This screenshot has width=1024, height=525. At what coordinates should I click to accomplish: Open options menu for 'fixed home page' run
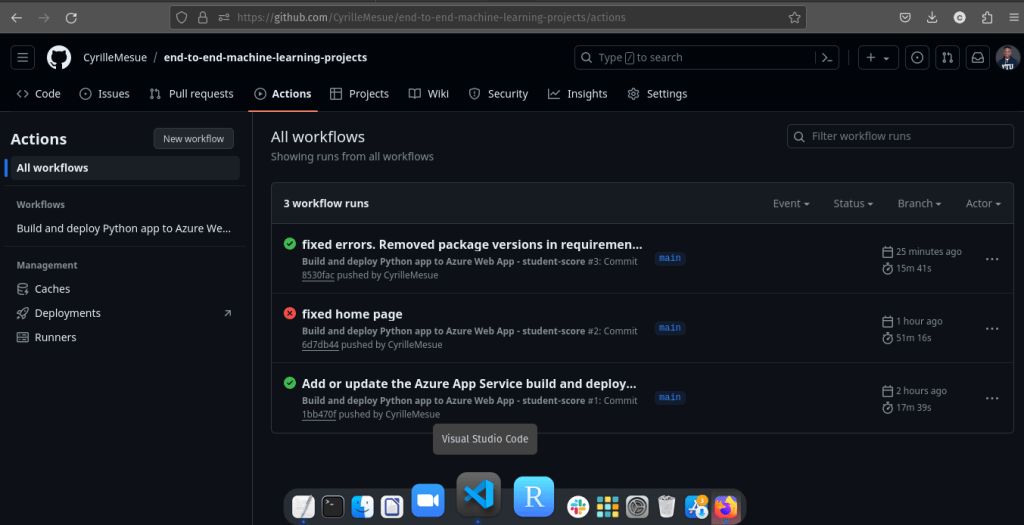[x=992, y=329]
